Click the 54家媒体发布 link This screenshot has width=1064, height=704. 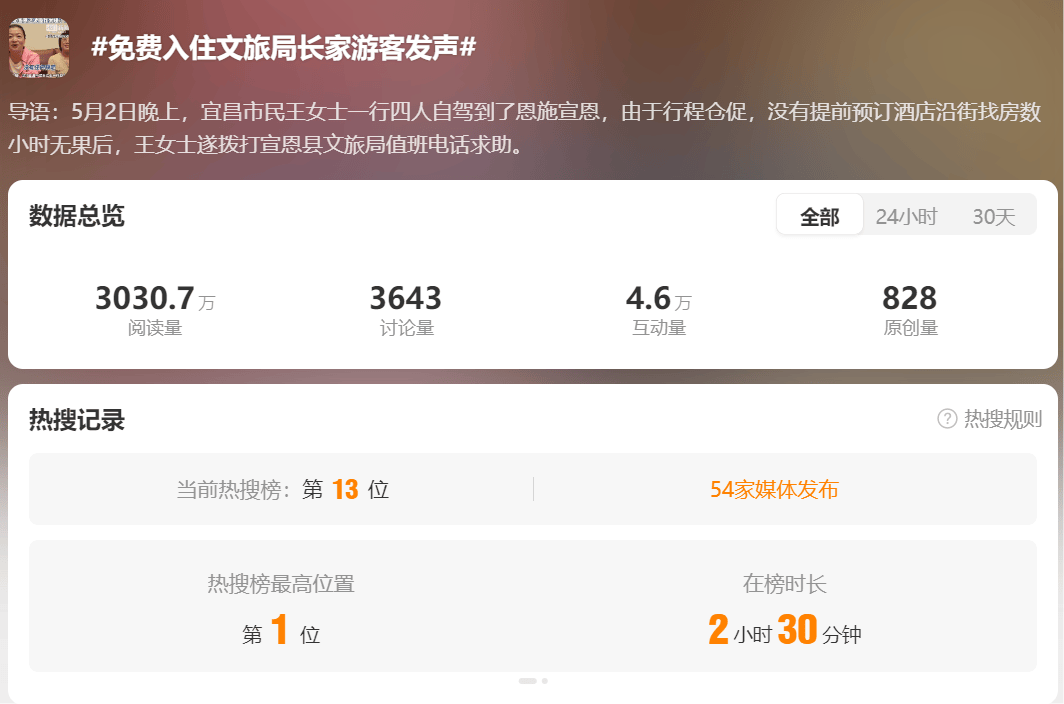point(774,489)
